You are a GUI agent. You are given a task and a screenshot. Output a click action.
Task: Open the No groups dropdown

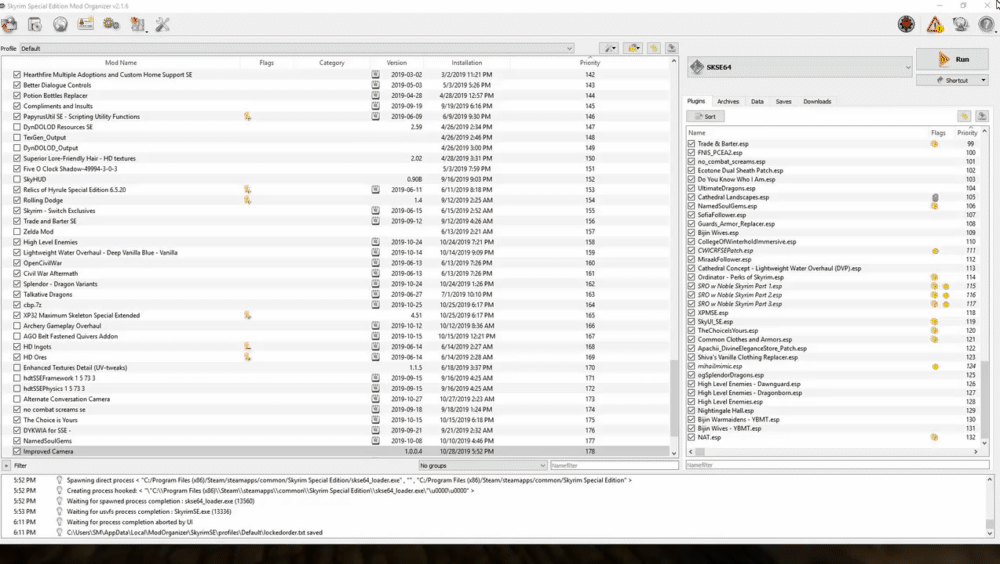[483, 466]
